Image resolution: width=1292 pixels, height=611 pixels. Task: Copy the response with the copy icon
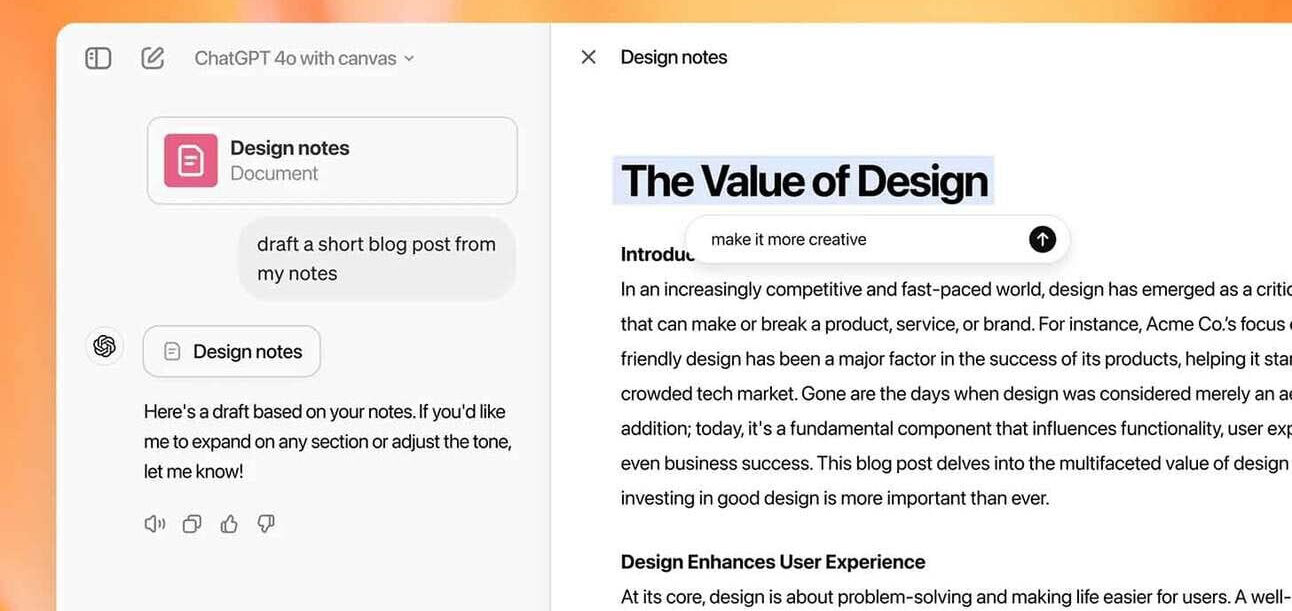coord(192,524)
